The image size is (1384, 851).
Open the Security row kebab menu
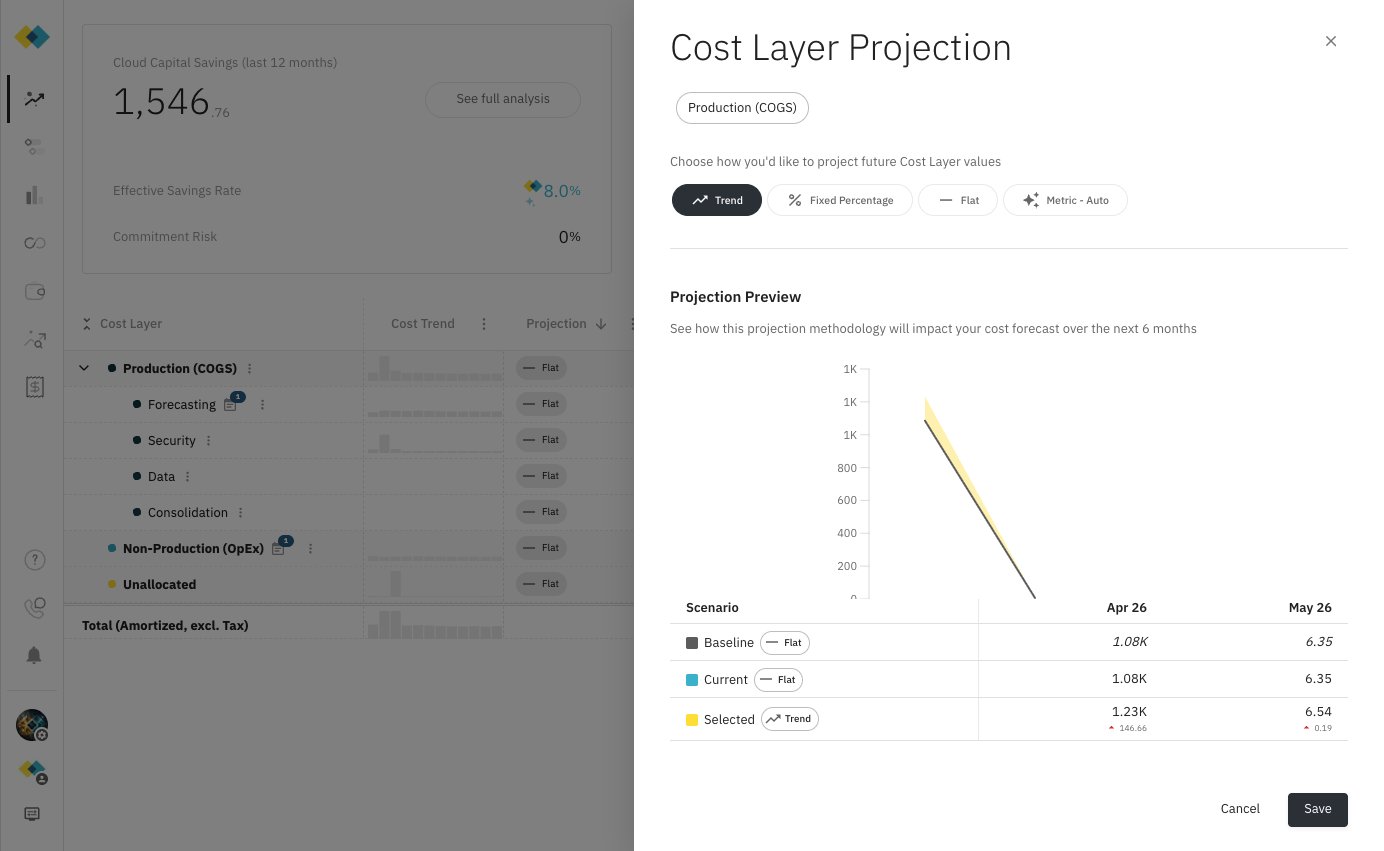(x=209, y=441)
